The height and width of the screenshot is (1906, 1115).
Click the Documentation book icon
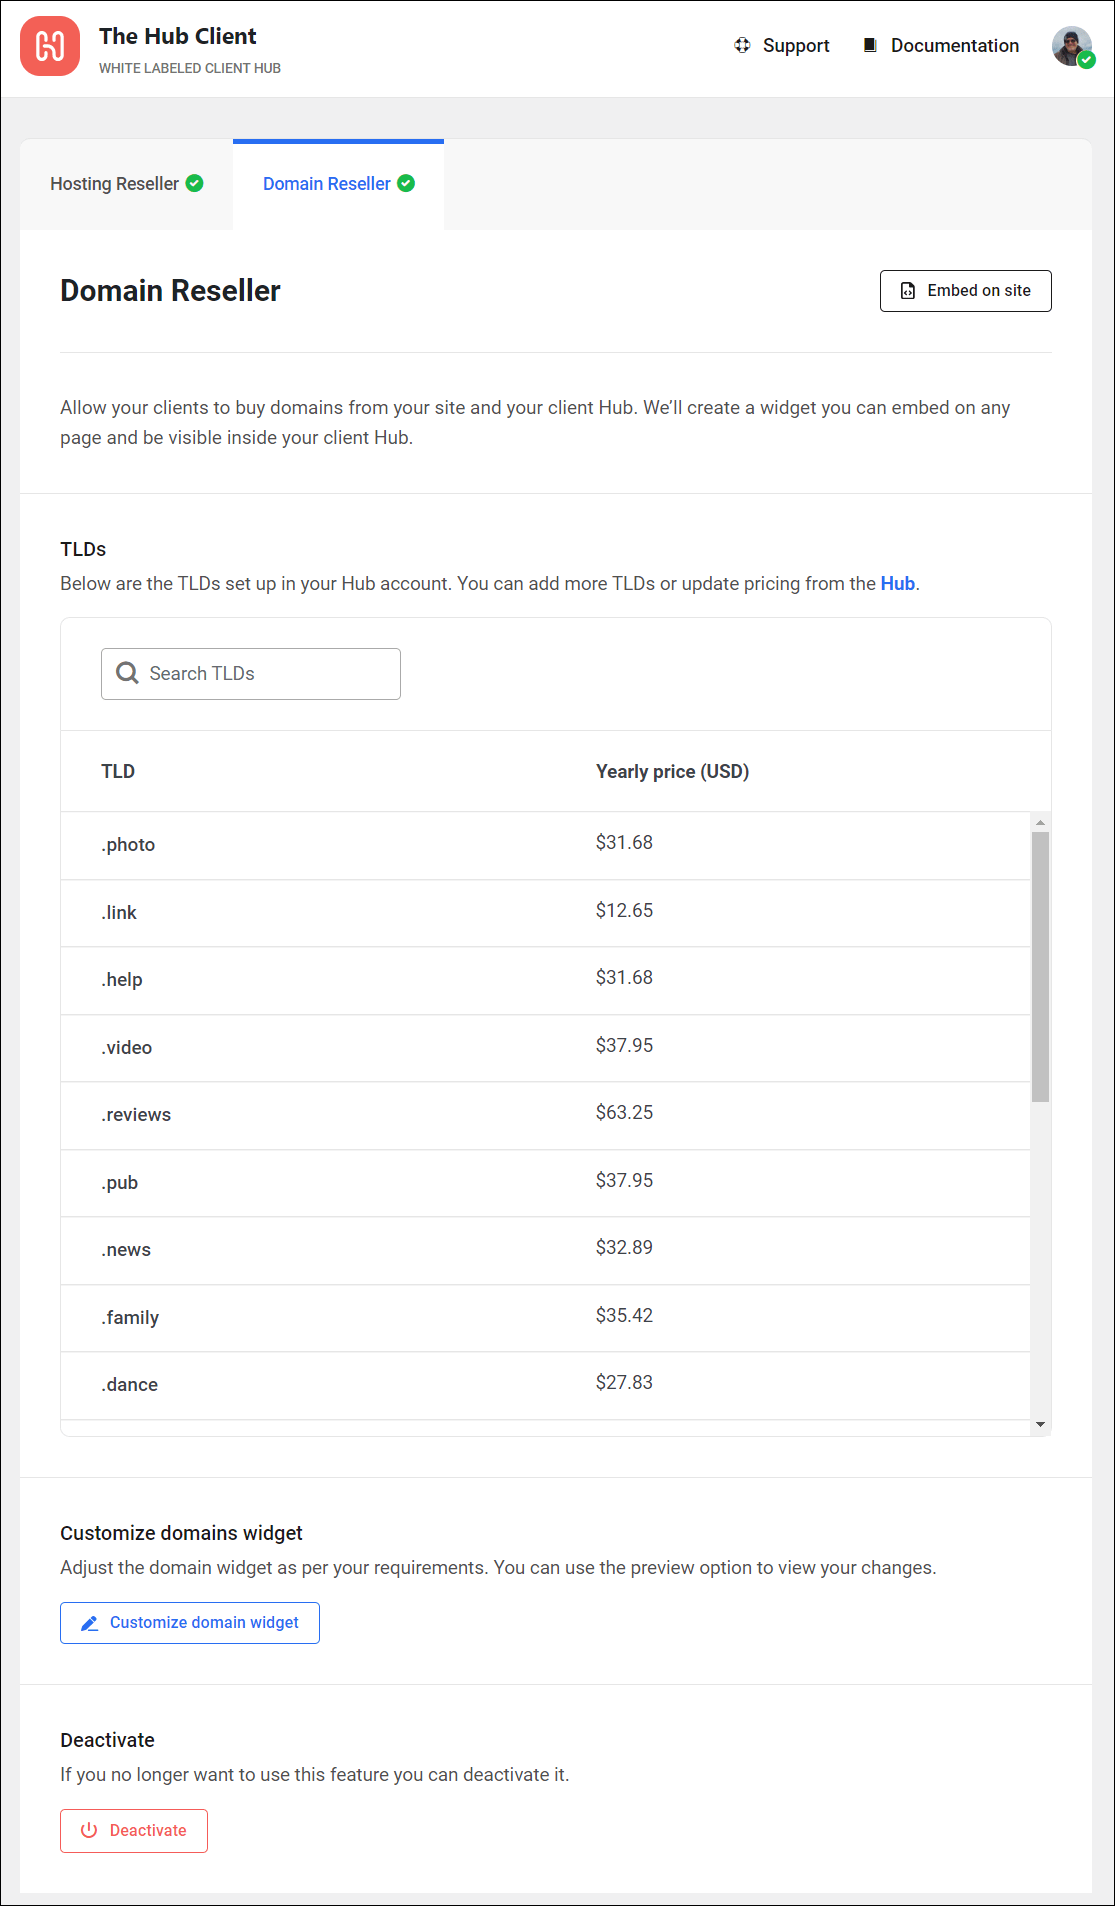pos(870,45)
